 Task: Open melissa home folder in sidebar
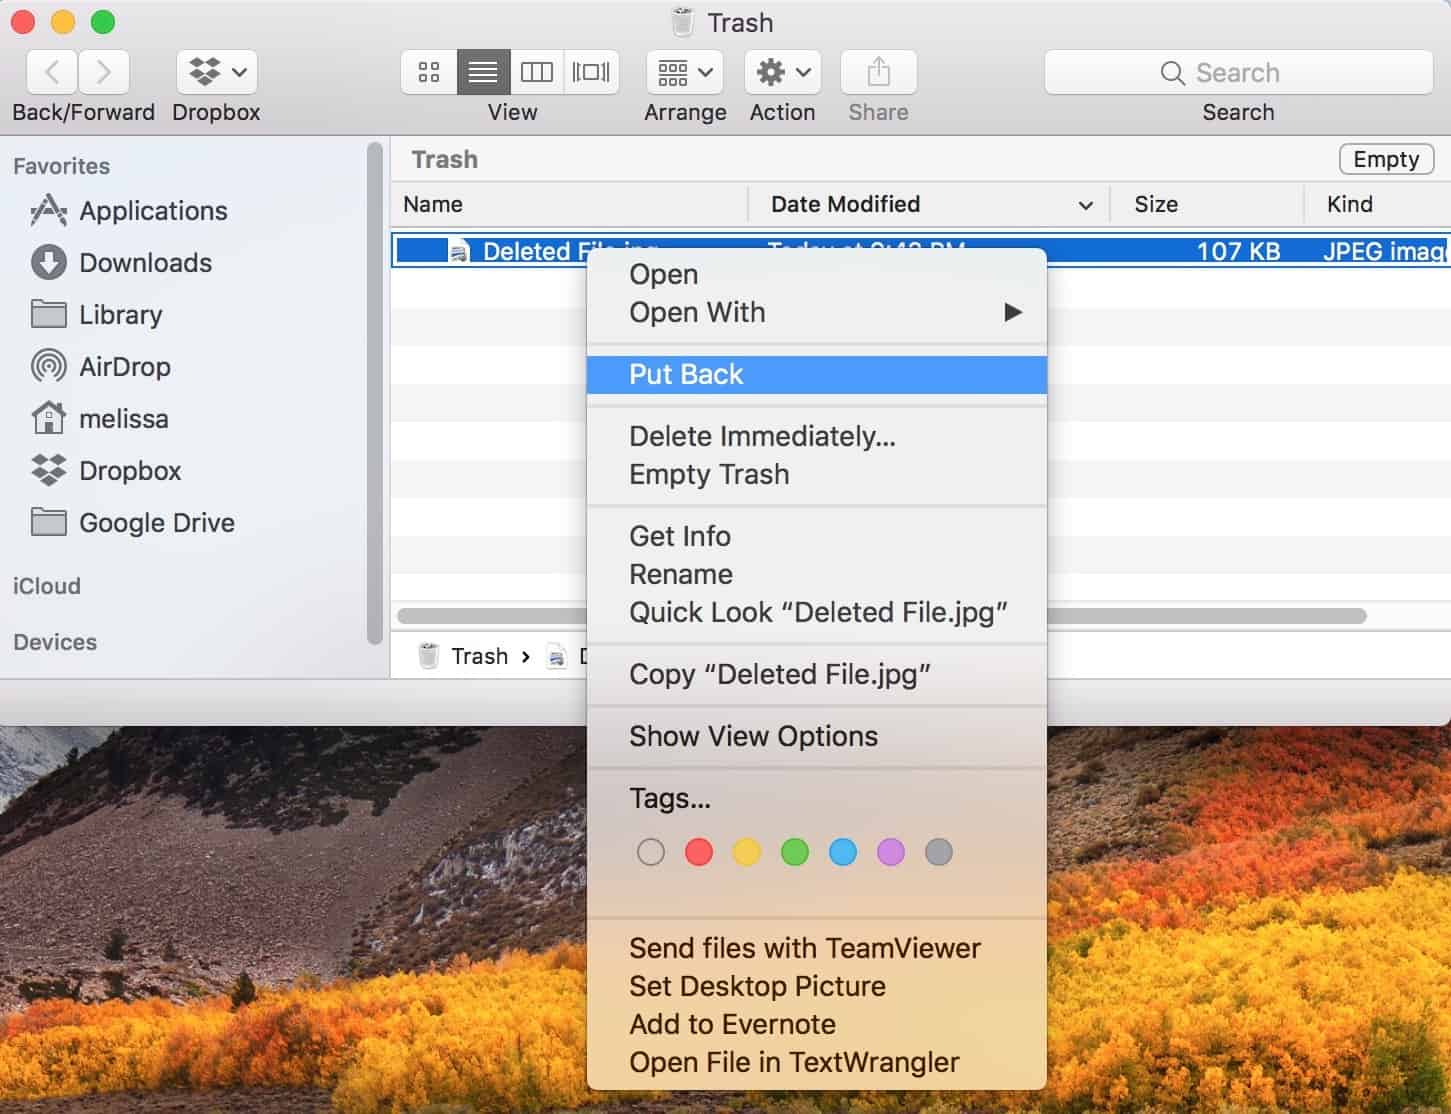tap(123, 419)
